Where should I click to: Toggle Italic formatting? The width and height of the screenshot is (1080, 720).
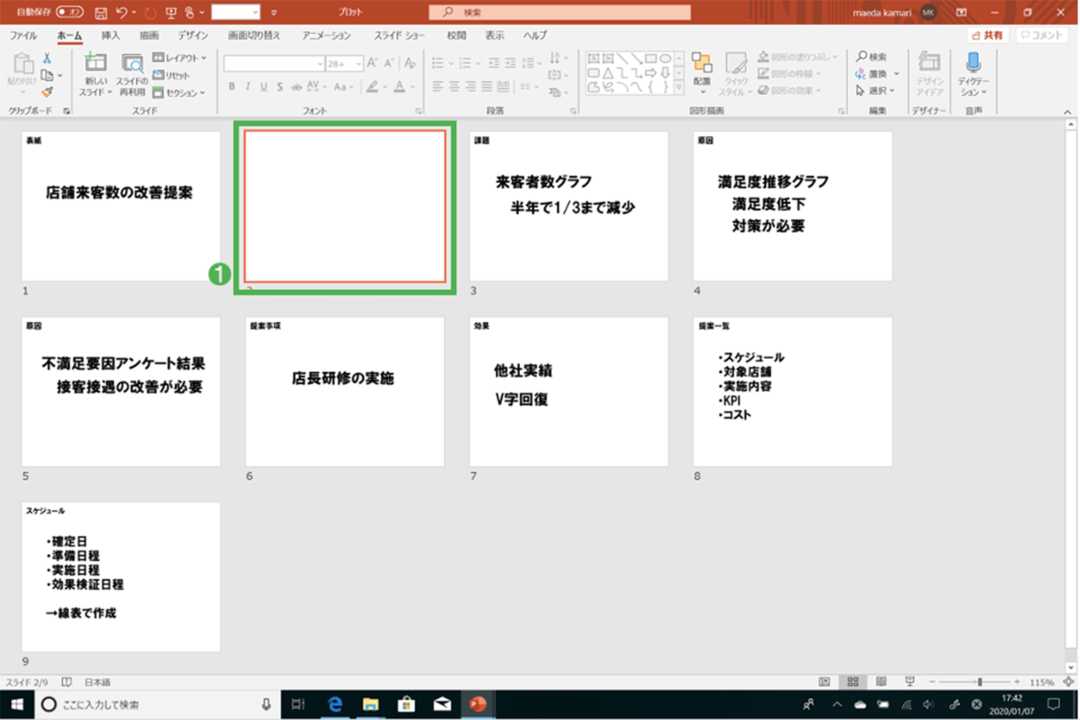pos(248,87)
